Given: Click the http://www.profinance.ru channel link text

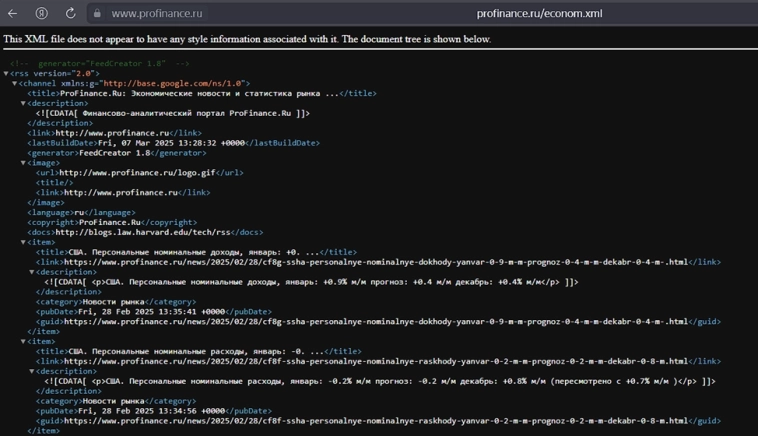Looking at the screenshot, I should (x=112, y=133).
